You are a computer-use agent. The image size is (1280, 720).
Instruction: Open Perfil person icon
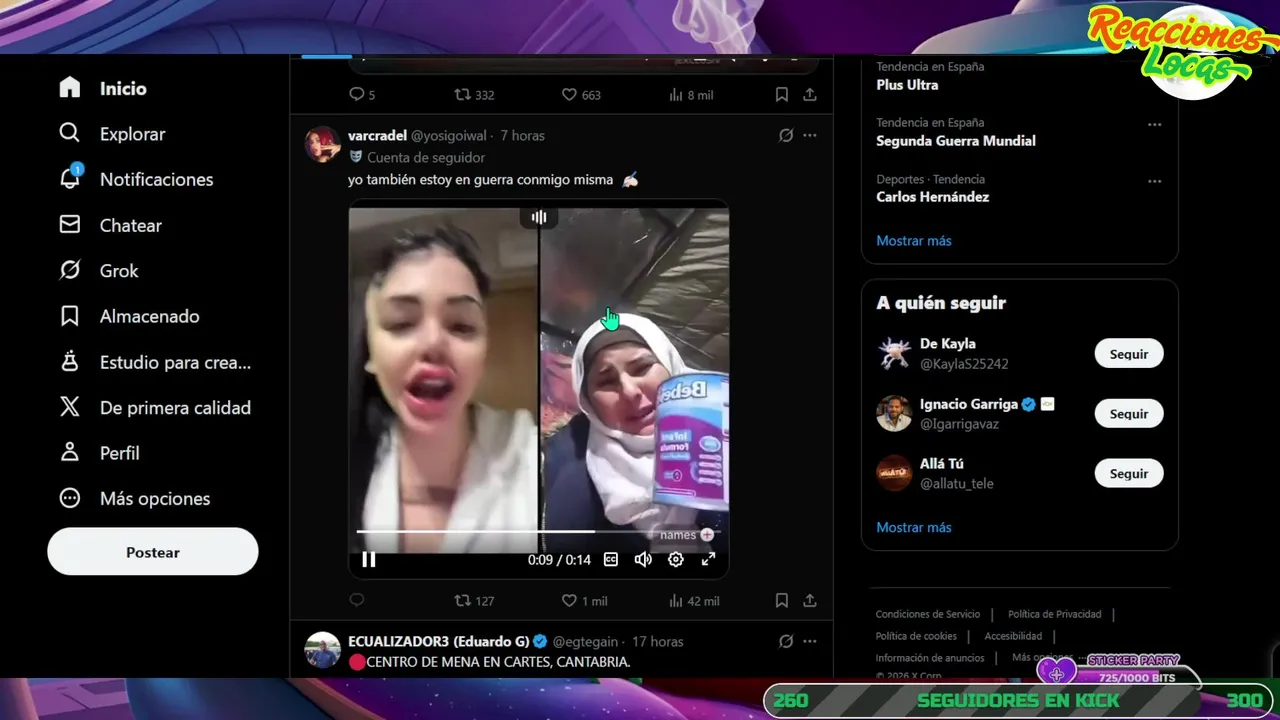click(69, 452)
